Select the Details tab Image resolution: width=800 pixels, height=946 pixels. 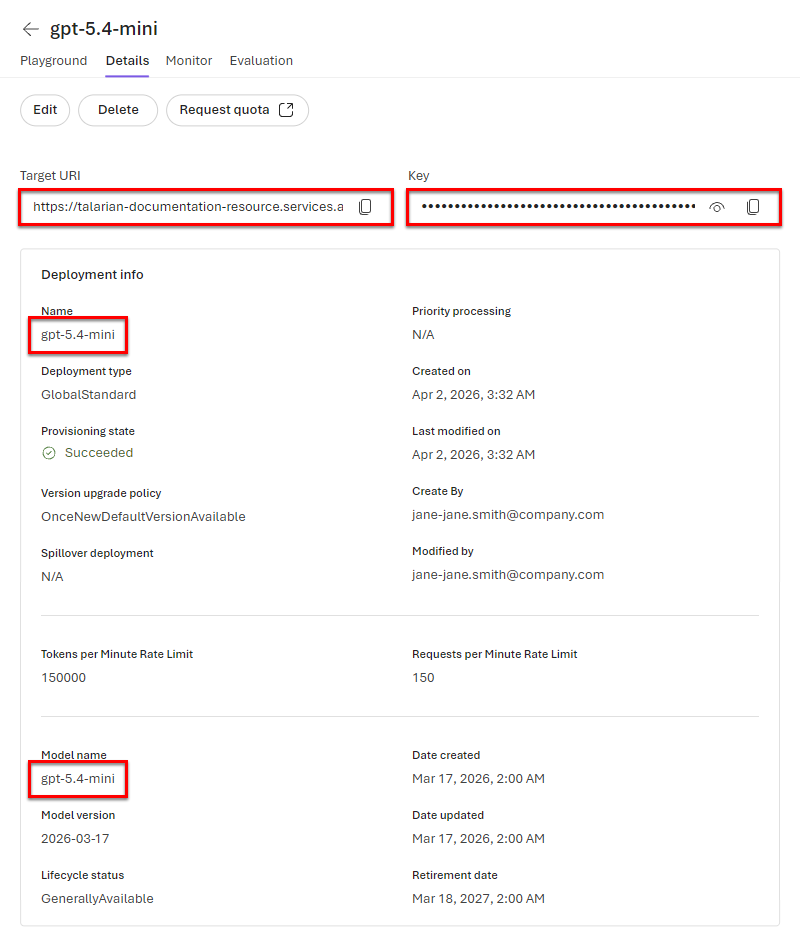pyautogui.click(x=127, y=61)
